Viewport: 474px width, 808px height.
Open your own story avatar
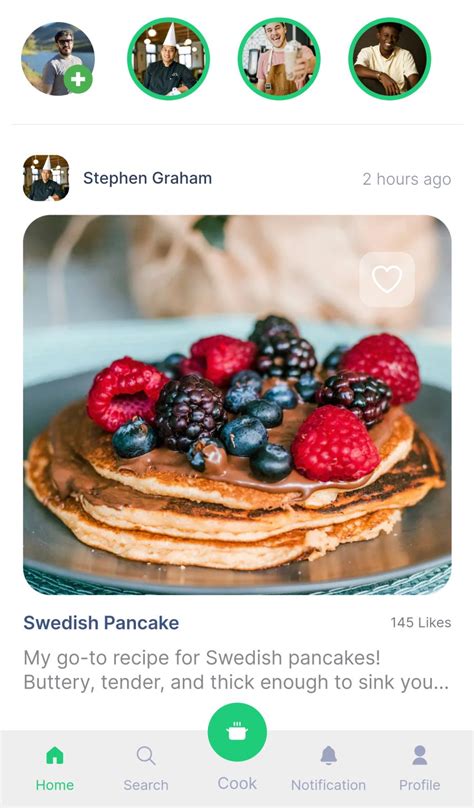pyautogui.click(x=58, y=59)
